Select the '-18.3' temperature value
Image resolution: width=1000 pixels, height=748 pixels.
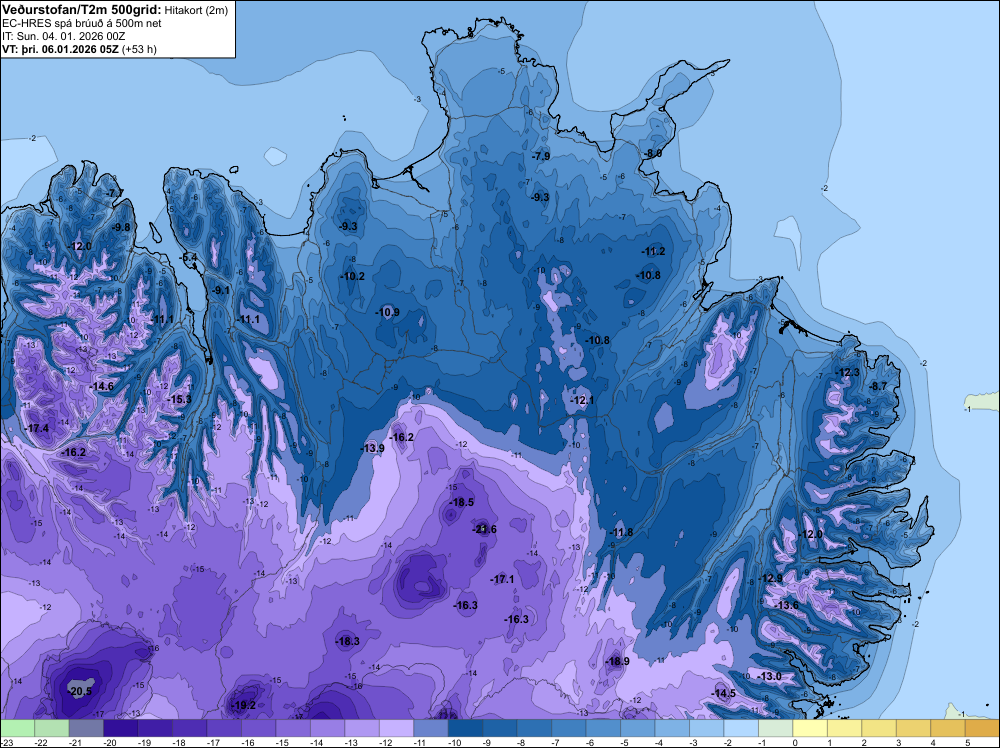point(348,642)
